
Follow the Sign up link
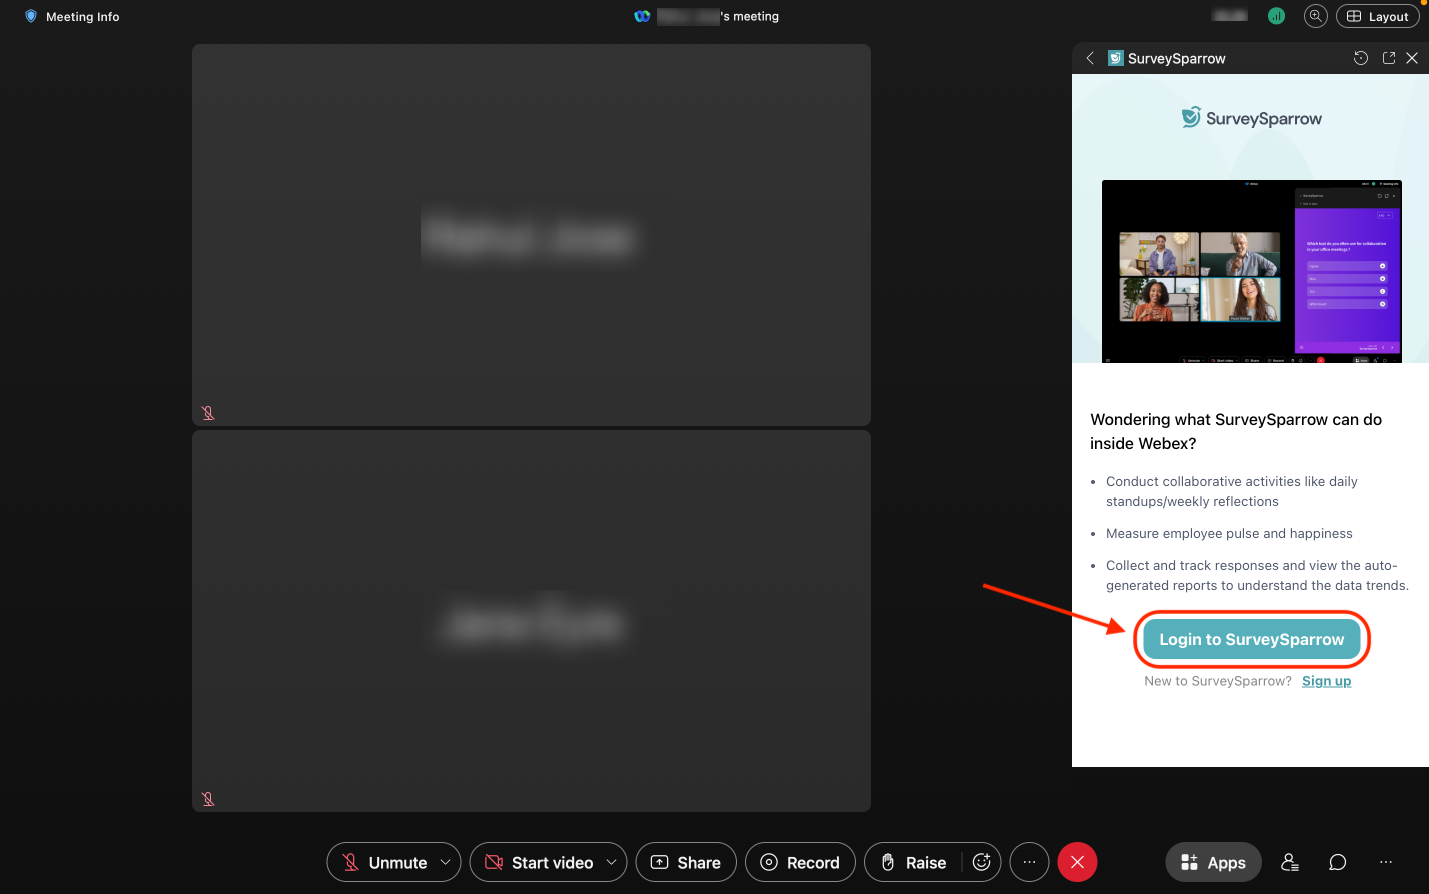(x=1326, y=681)
